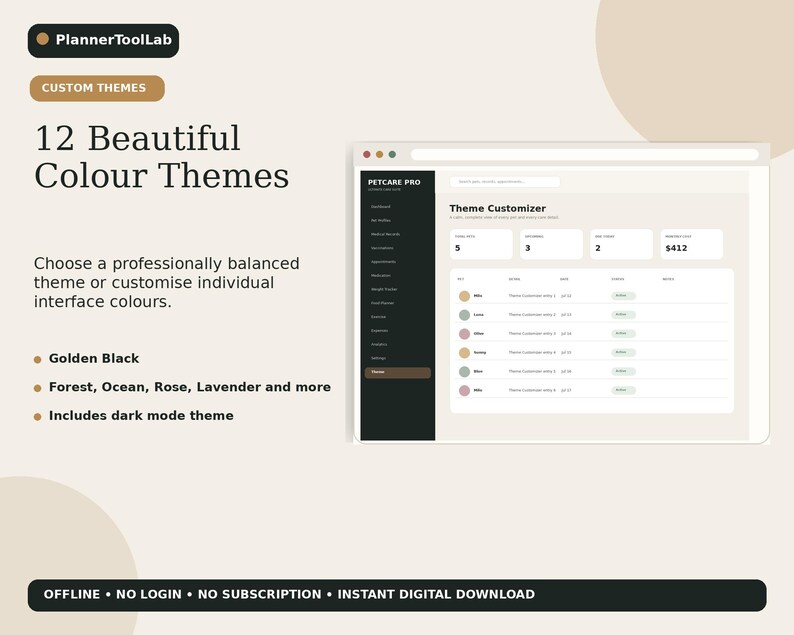This screenshot has width=794, height=635.
Task: Click the NOTES column header
Action: [x=668, y=279]
